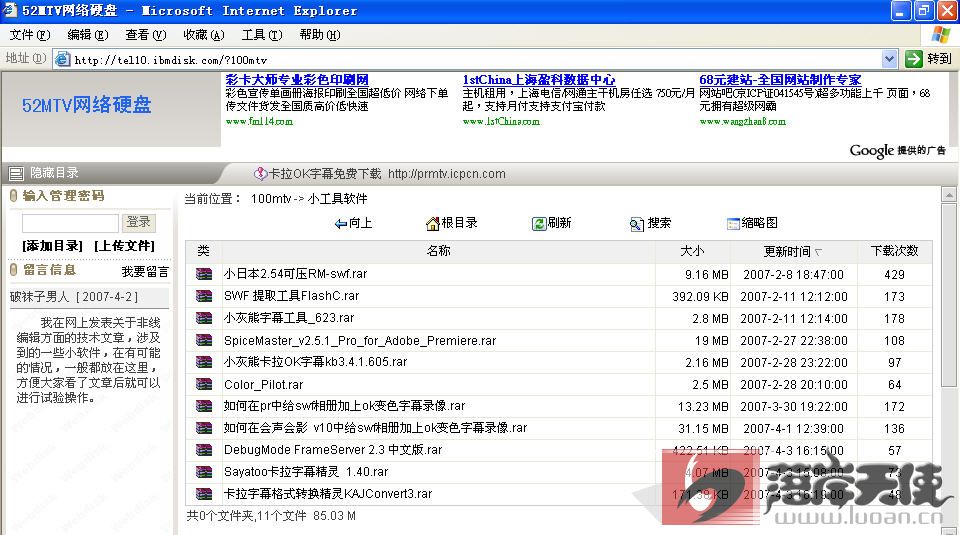Open the 查看(V) menu
960x535 pixels.
146,35
